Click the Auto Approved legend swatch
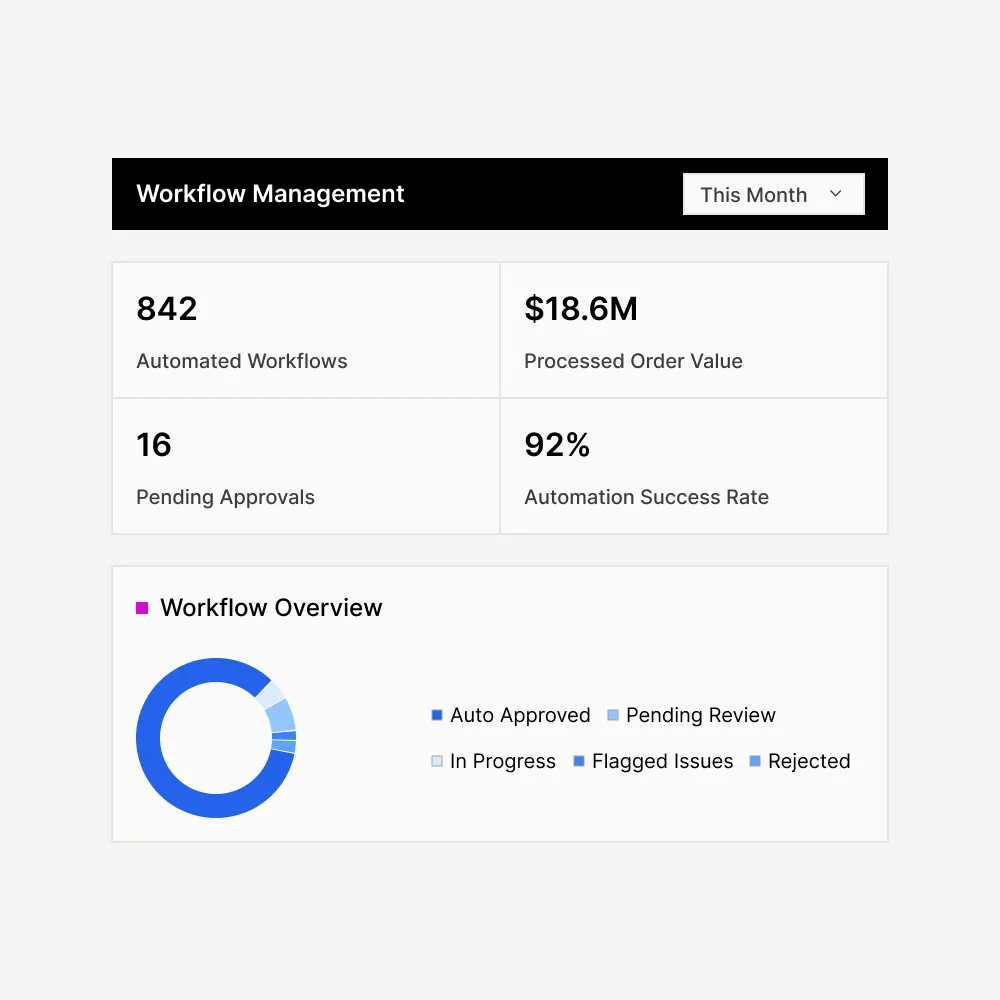1000x1000 pixels. click(437, 715)
